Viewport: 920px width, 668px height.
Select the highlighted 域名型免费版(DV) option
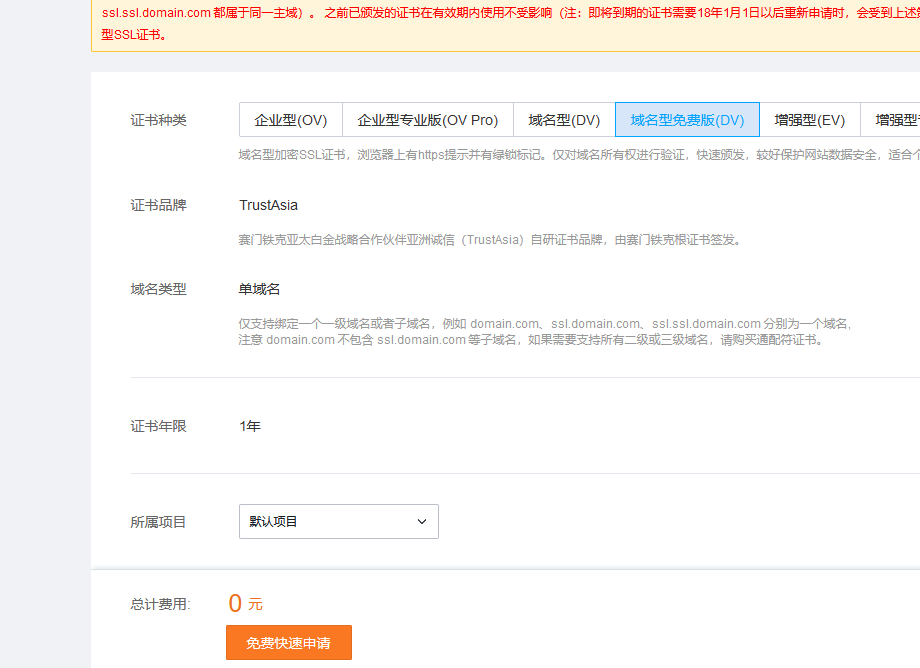pos(687,120)
